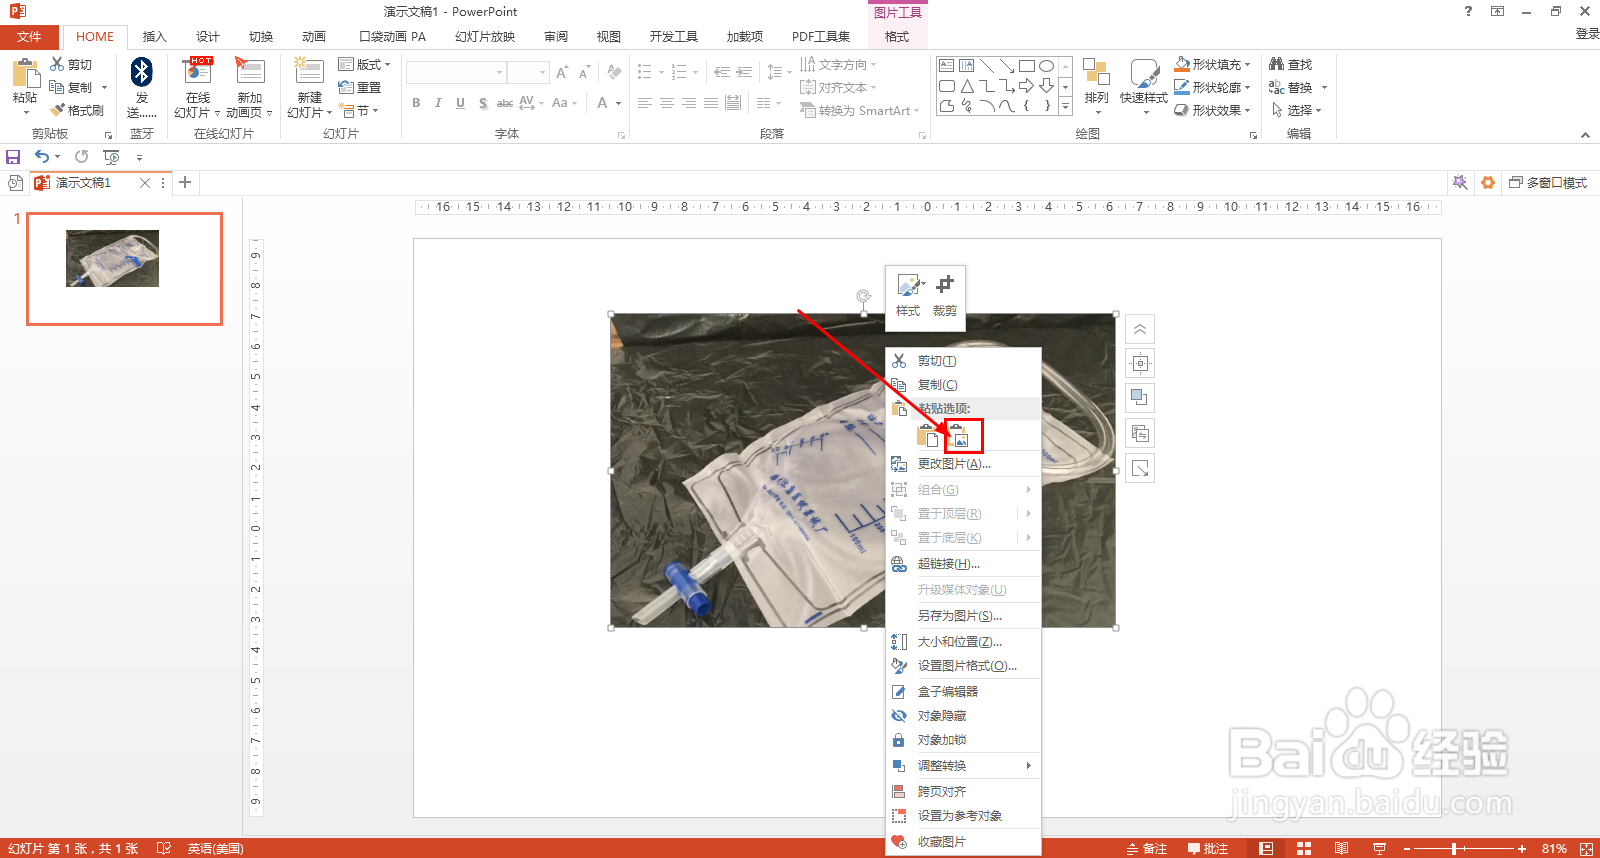
Task: Open the File tab
Action: (x=29, y=37)
